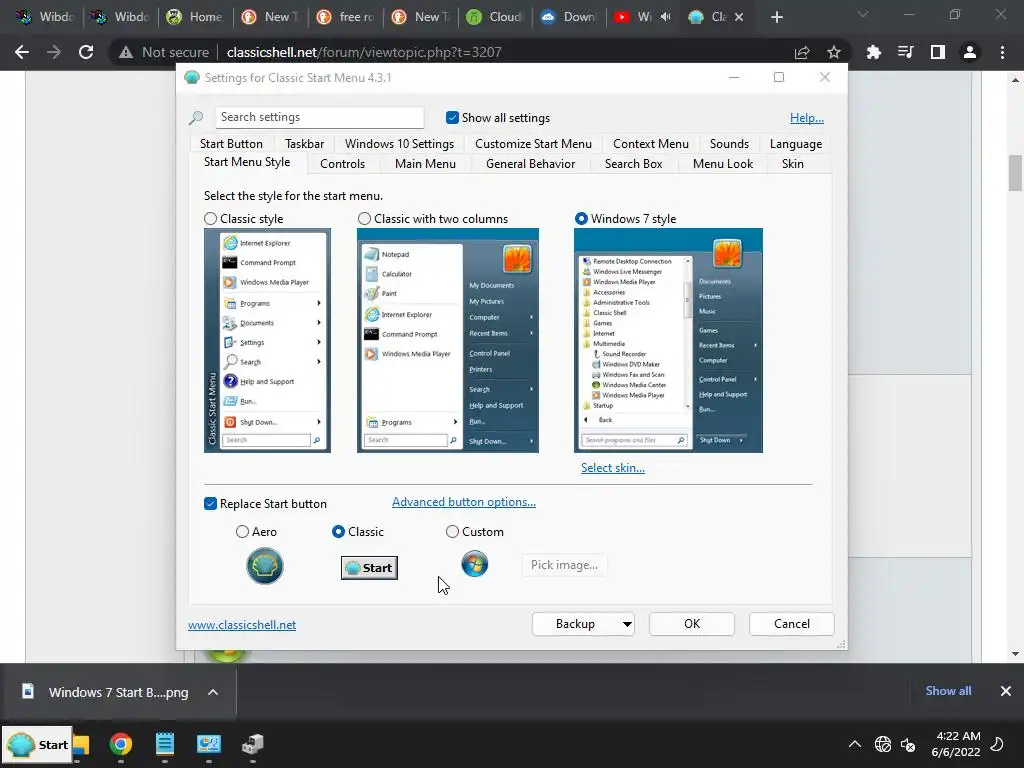The image size is (1024, 768).
Task: Click the network globe tray icon
Action: pyautogui.click(x=882, y=744)
